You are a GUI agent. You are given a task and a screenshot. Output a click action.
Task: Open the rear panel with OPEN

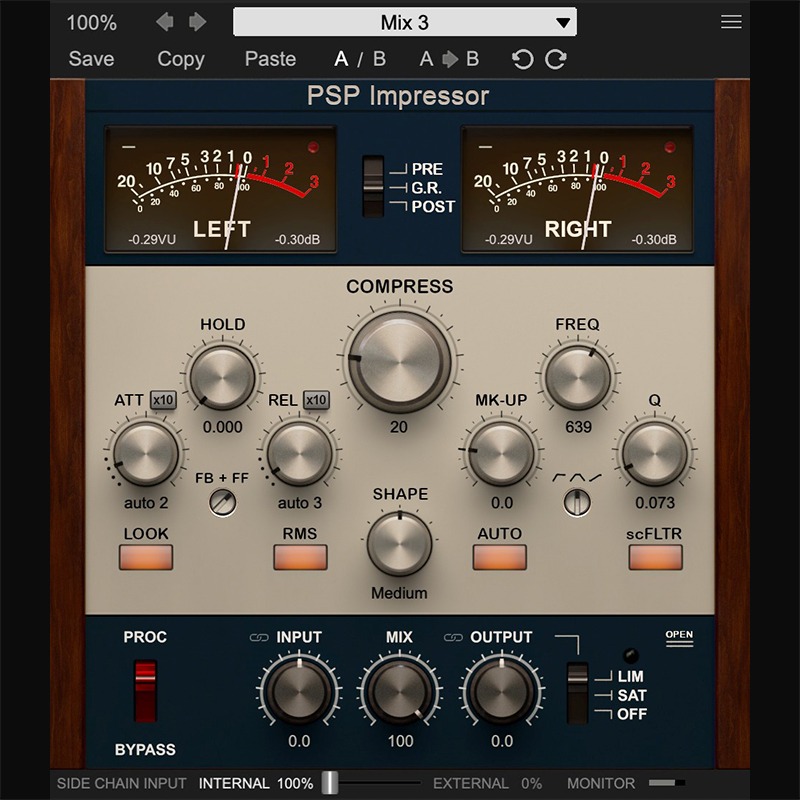(x=679, y=637)
